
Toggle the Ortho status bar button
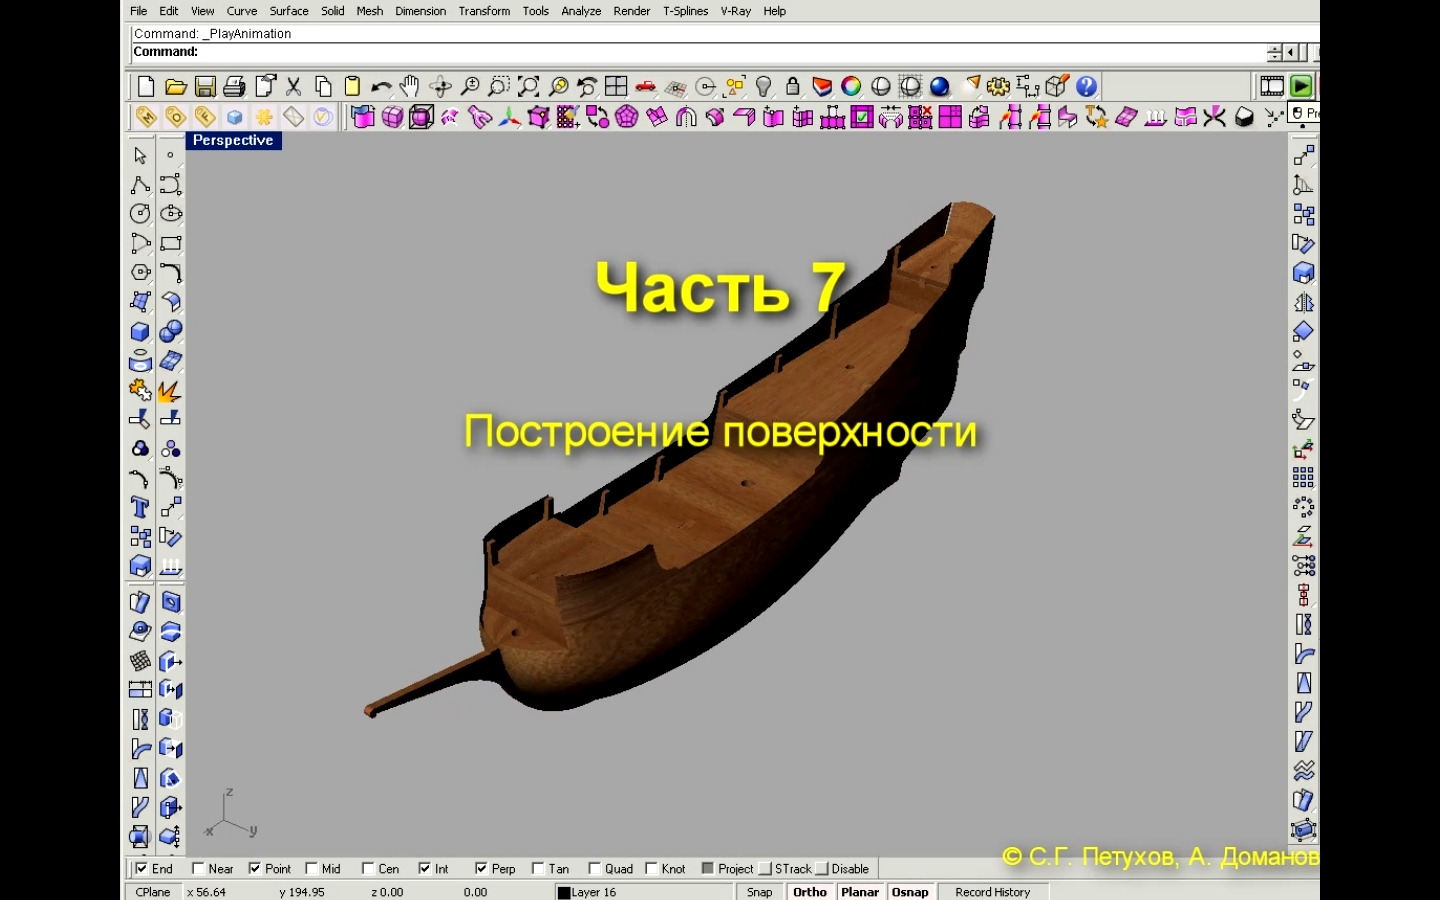pos(810,892)
